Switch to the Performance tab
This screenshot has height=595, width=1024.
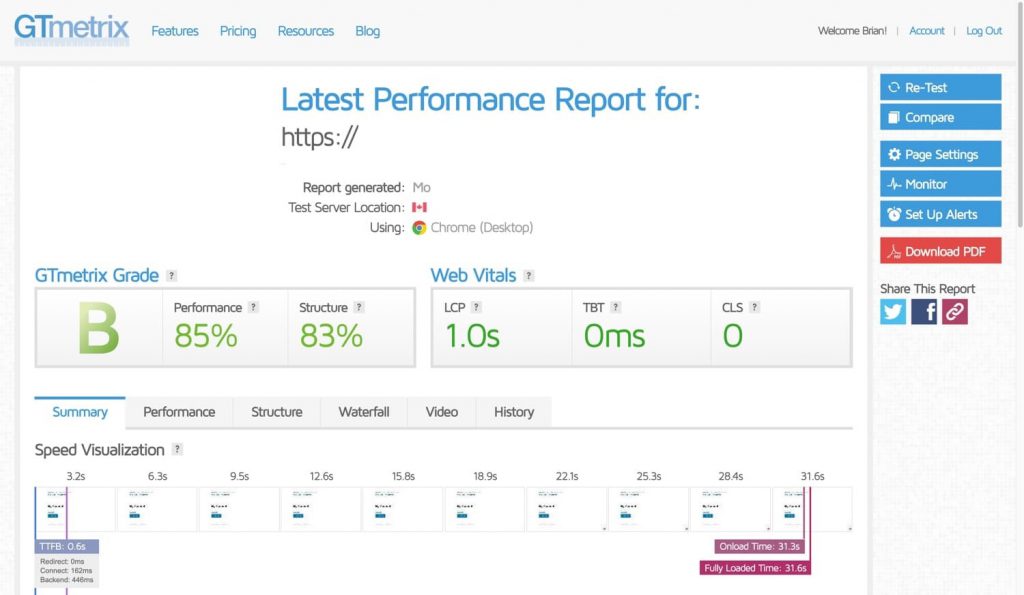(x=179, y=412)
